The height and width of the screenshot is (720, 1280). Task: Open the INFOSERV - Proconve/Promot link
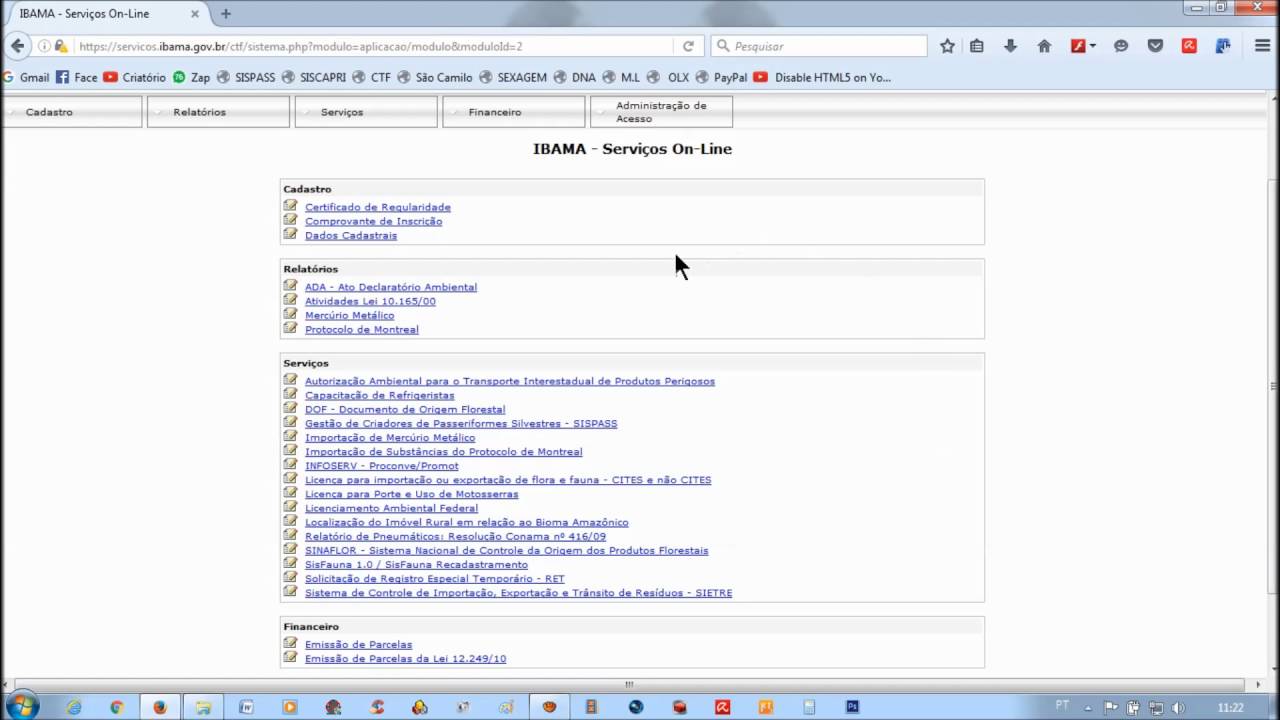381,465
